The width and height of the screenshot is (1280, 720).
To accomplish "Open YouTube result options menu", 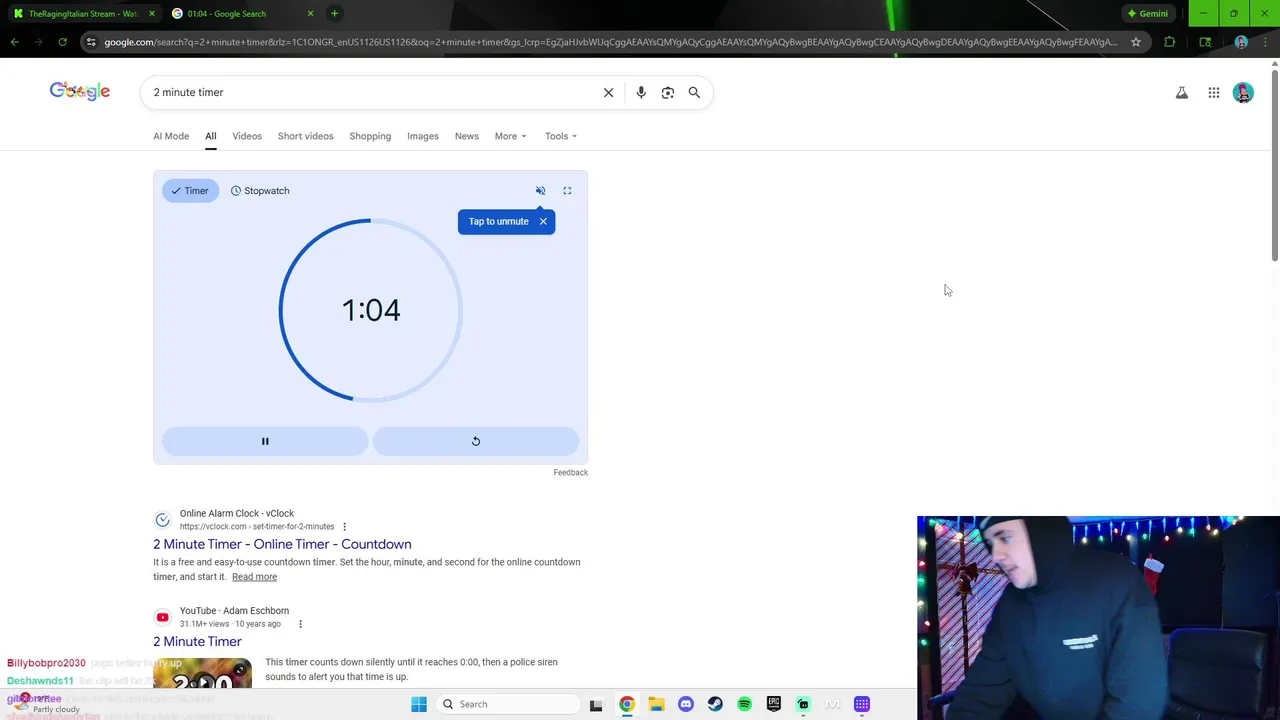I will click(300, 624).
